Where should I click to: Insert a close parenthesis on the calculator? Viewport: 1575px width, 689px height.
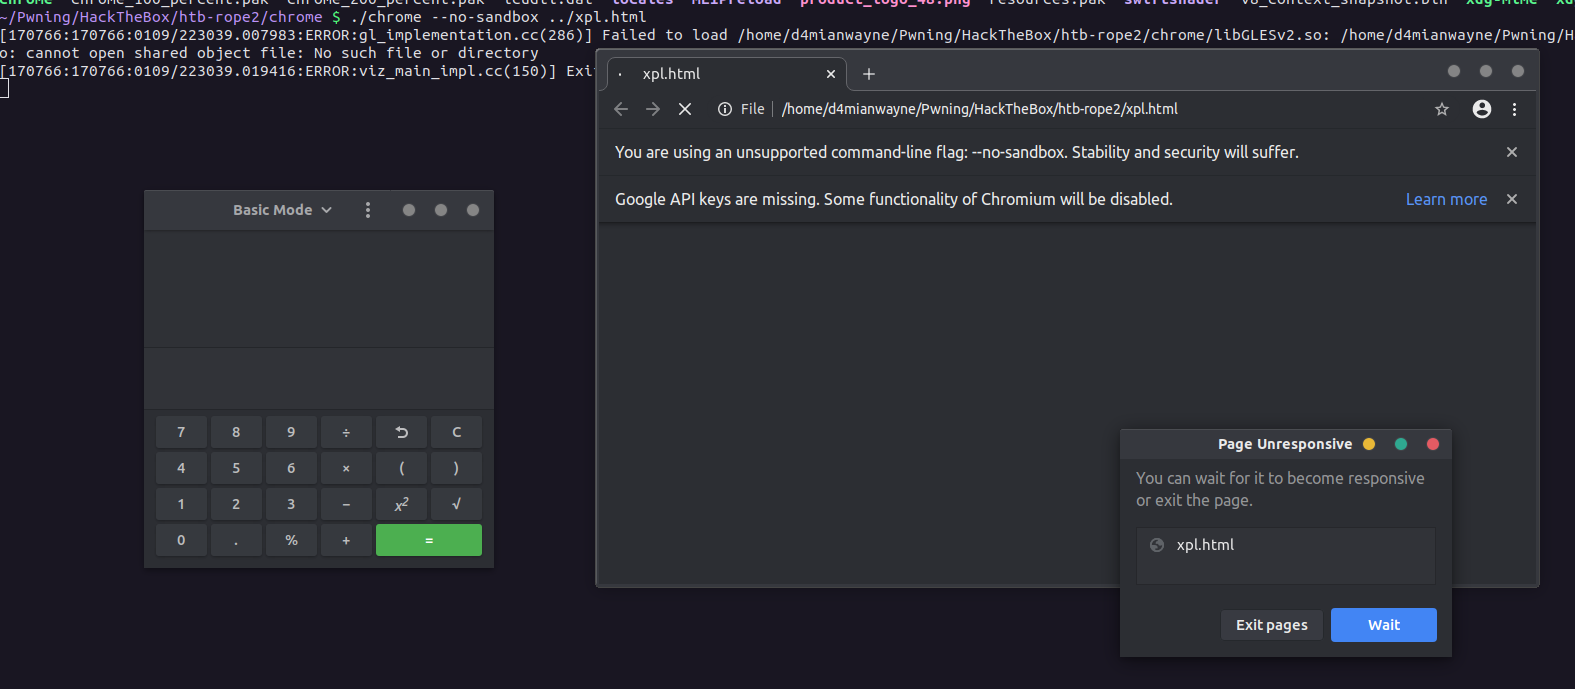click(456, 468)
